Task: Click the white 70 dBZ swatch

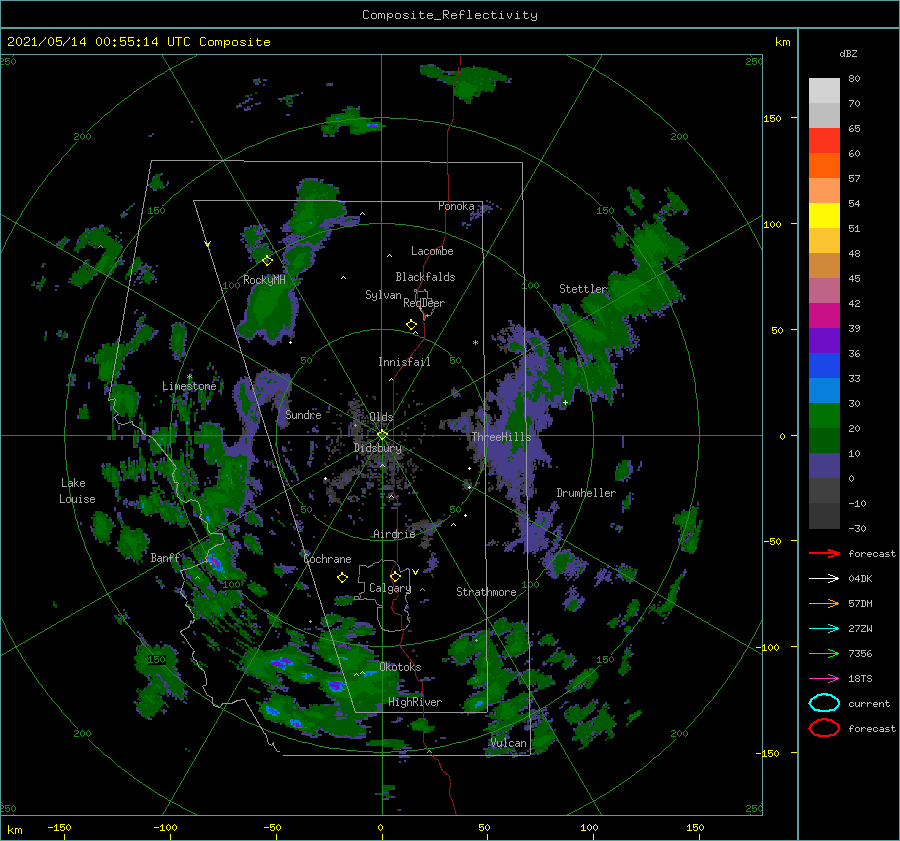Action: coord(824,91)
